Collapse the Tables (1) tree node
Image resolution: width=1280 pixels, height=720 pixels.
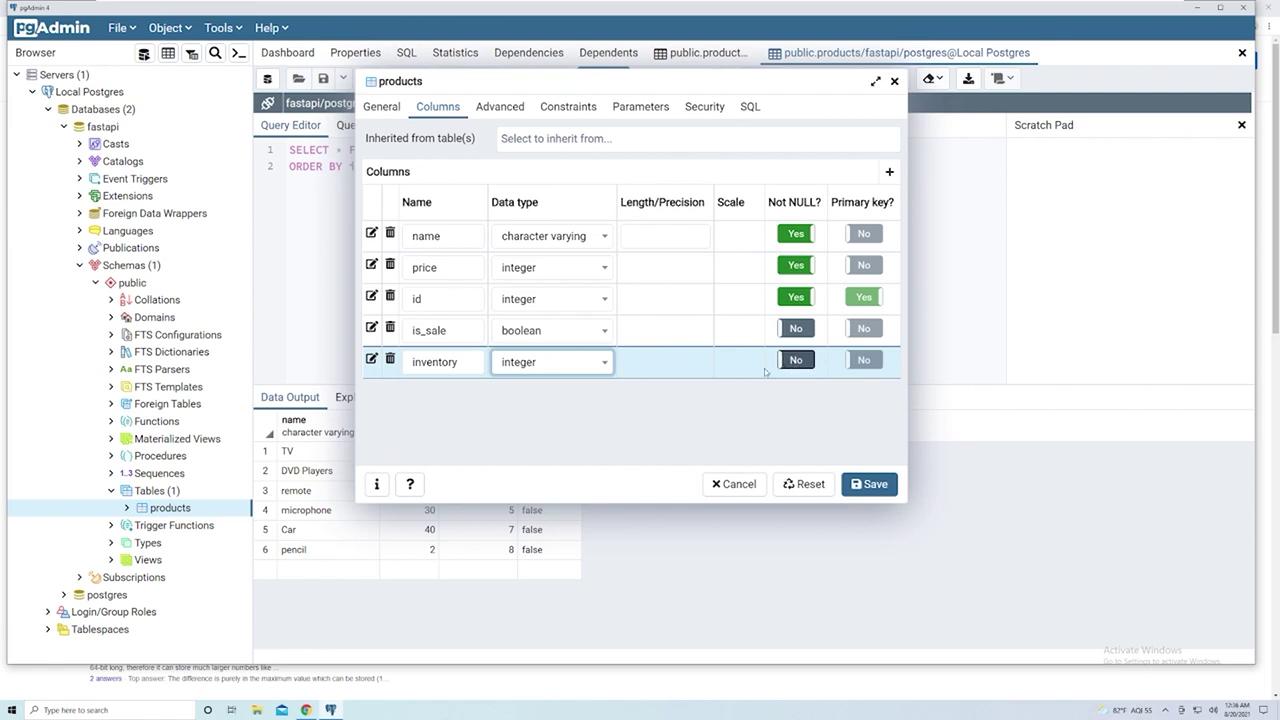point(112,491)
